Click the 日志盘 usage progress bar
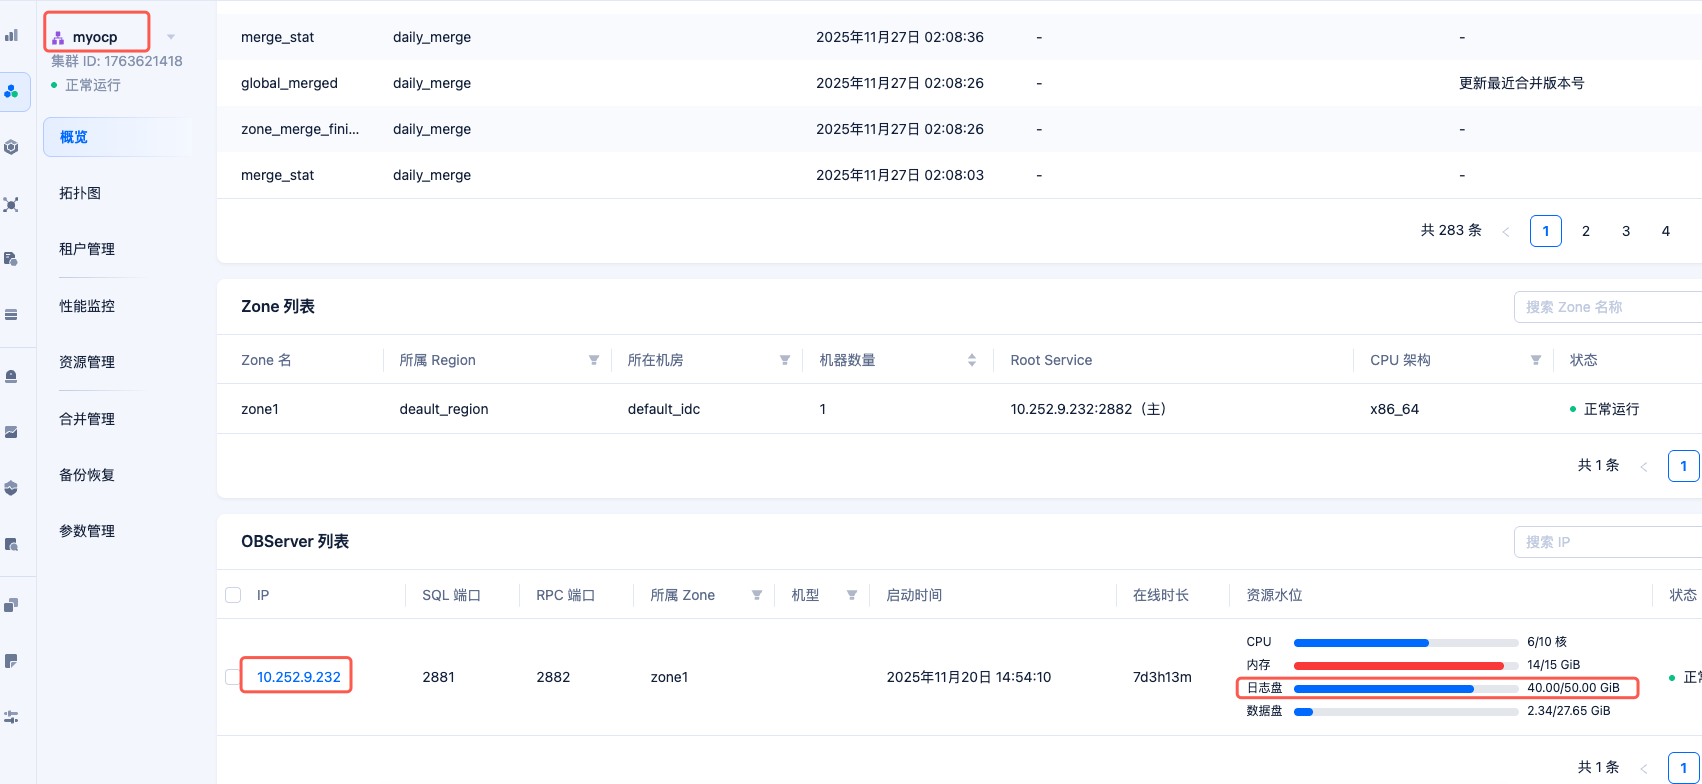1702x784 pixels. click(1405, 688)
